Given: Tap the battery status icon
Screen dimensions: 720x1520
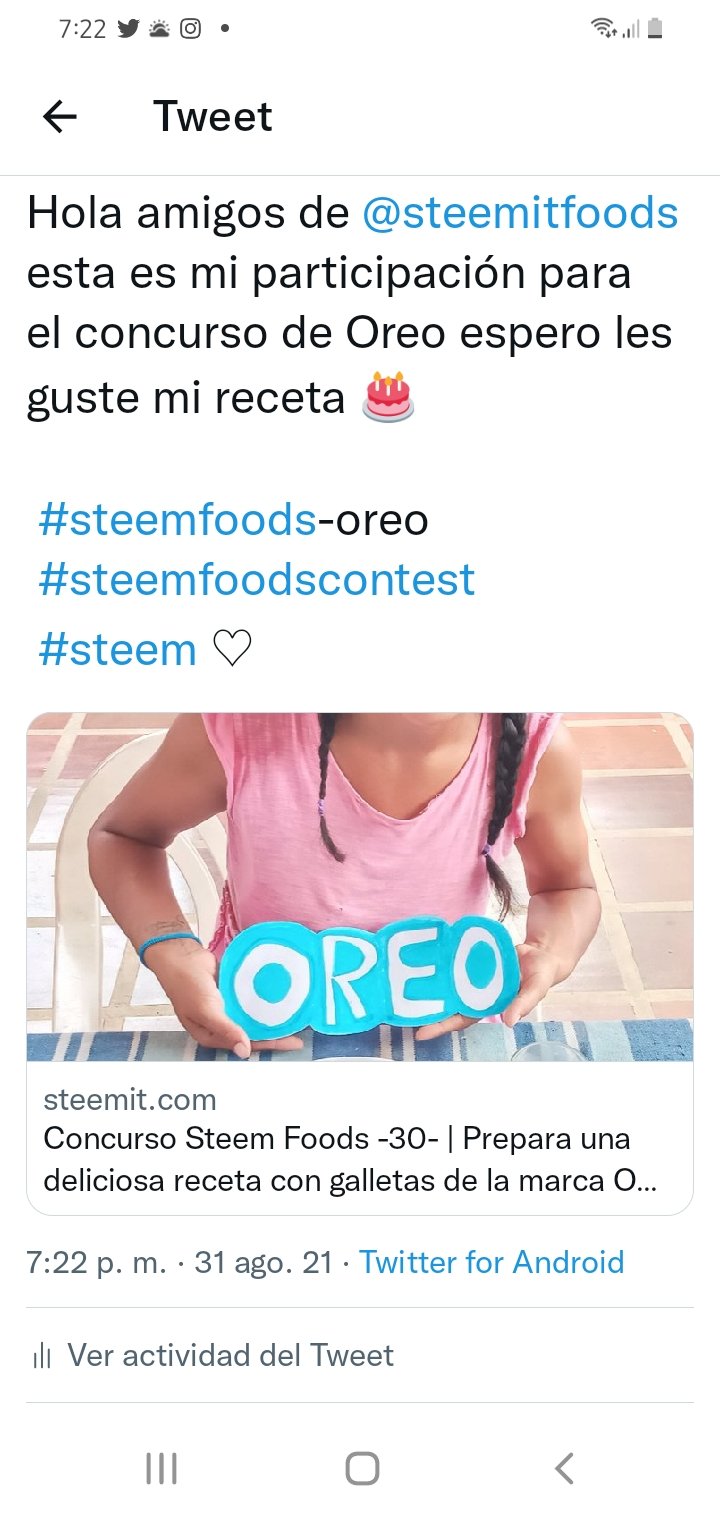Looking at the screenshot, I should pyautogui.click(x=655, y=29).
